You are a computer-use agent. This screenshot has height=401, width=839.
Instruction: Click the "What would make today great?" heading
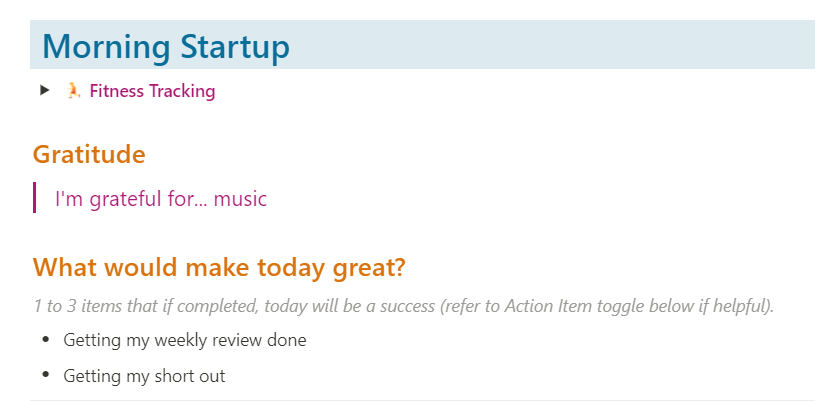(218, 268)
